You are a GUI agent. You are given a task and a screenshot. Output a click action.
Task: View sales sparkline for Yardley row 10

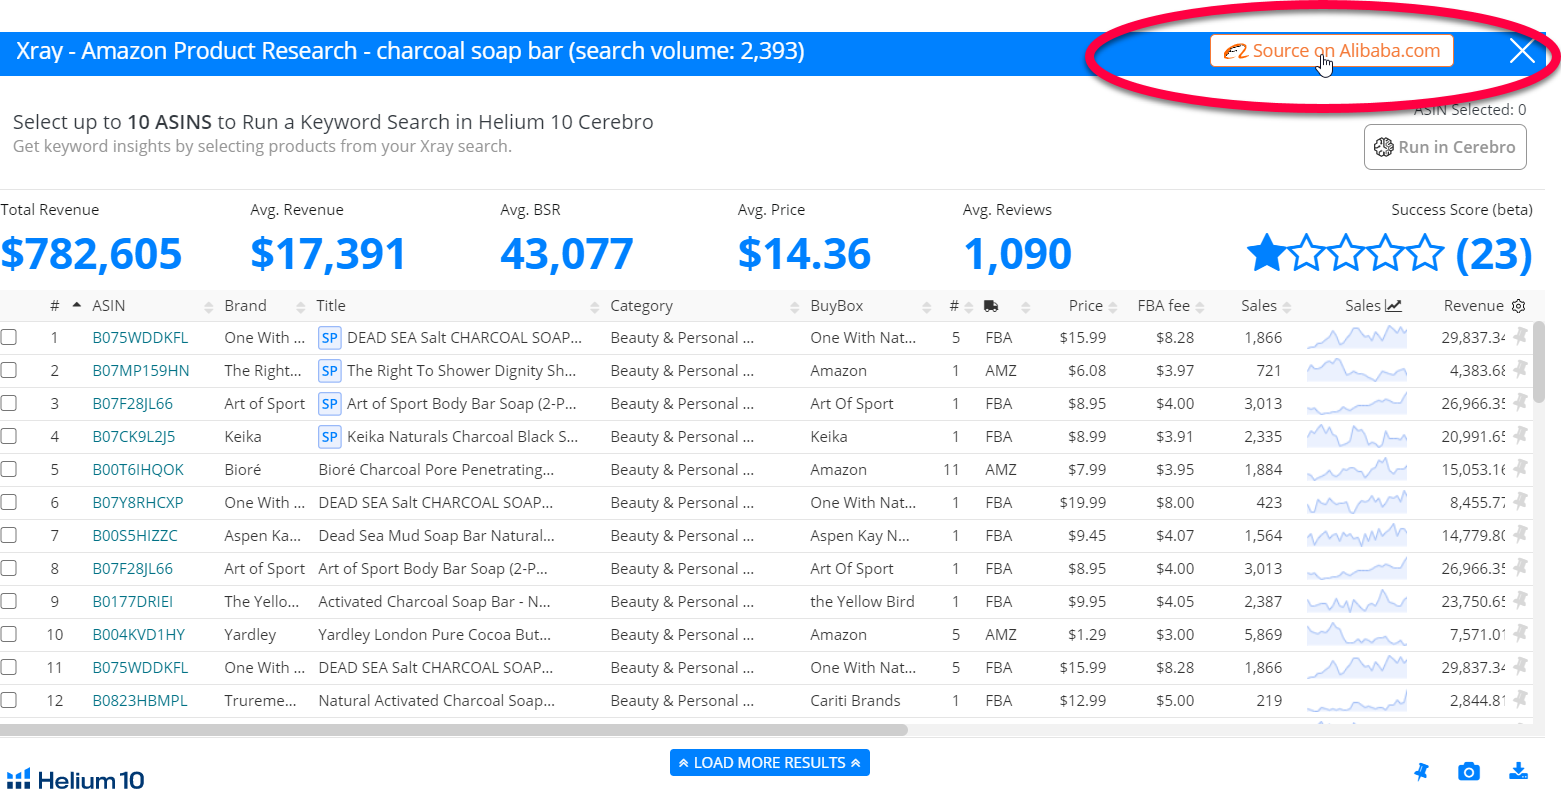pyautogui.click(x=1357, y=635)
